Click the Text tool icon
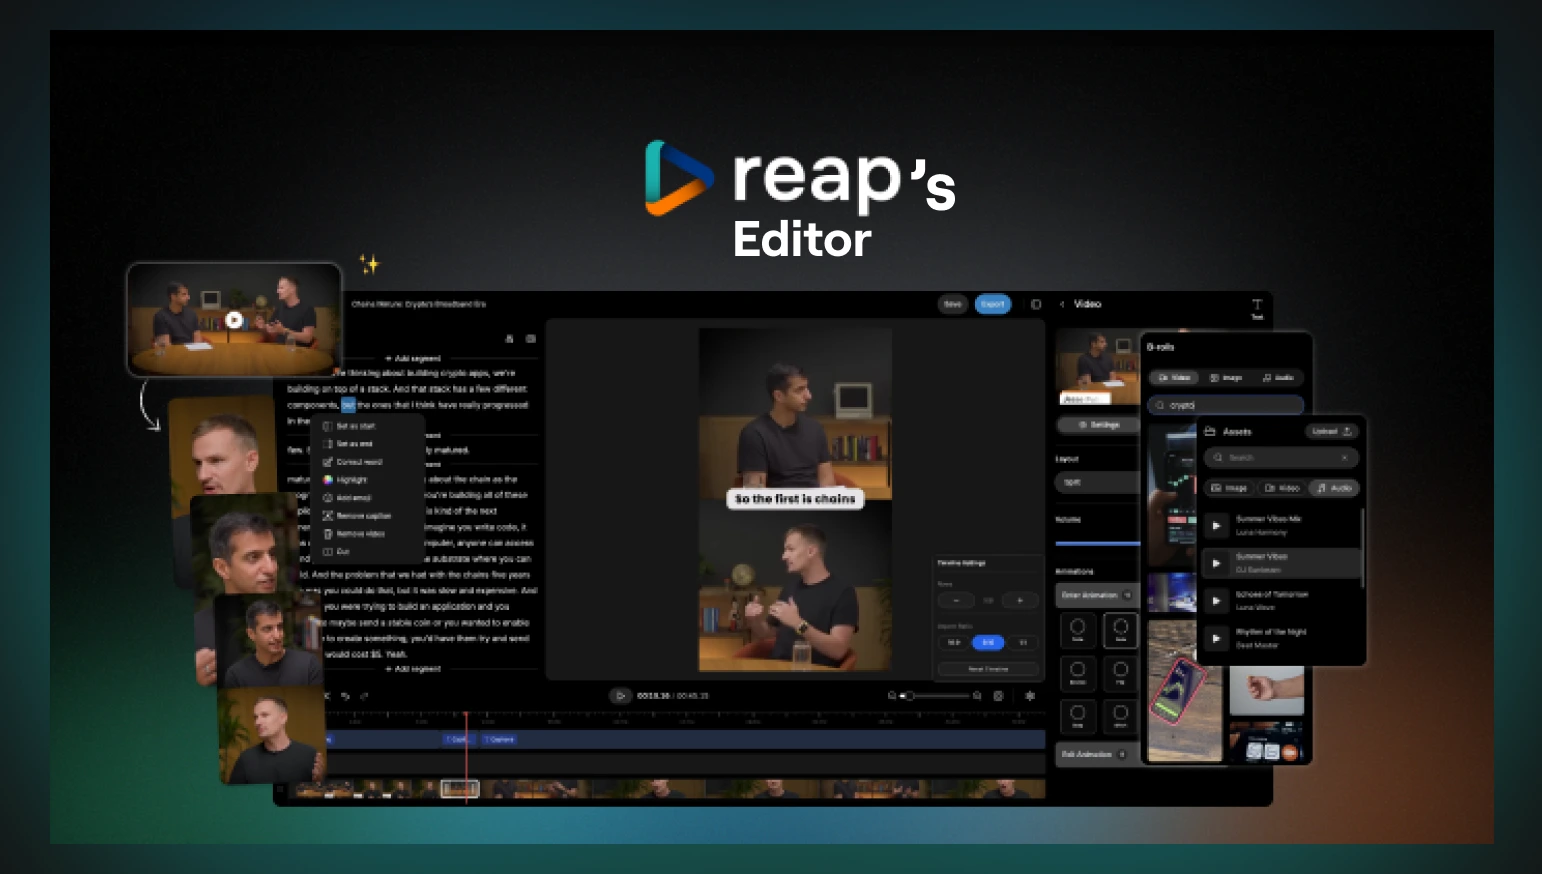 pos(1257,305)
